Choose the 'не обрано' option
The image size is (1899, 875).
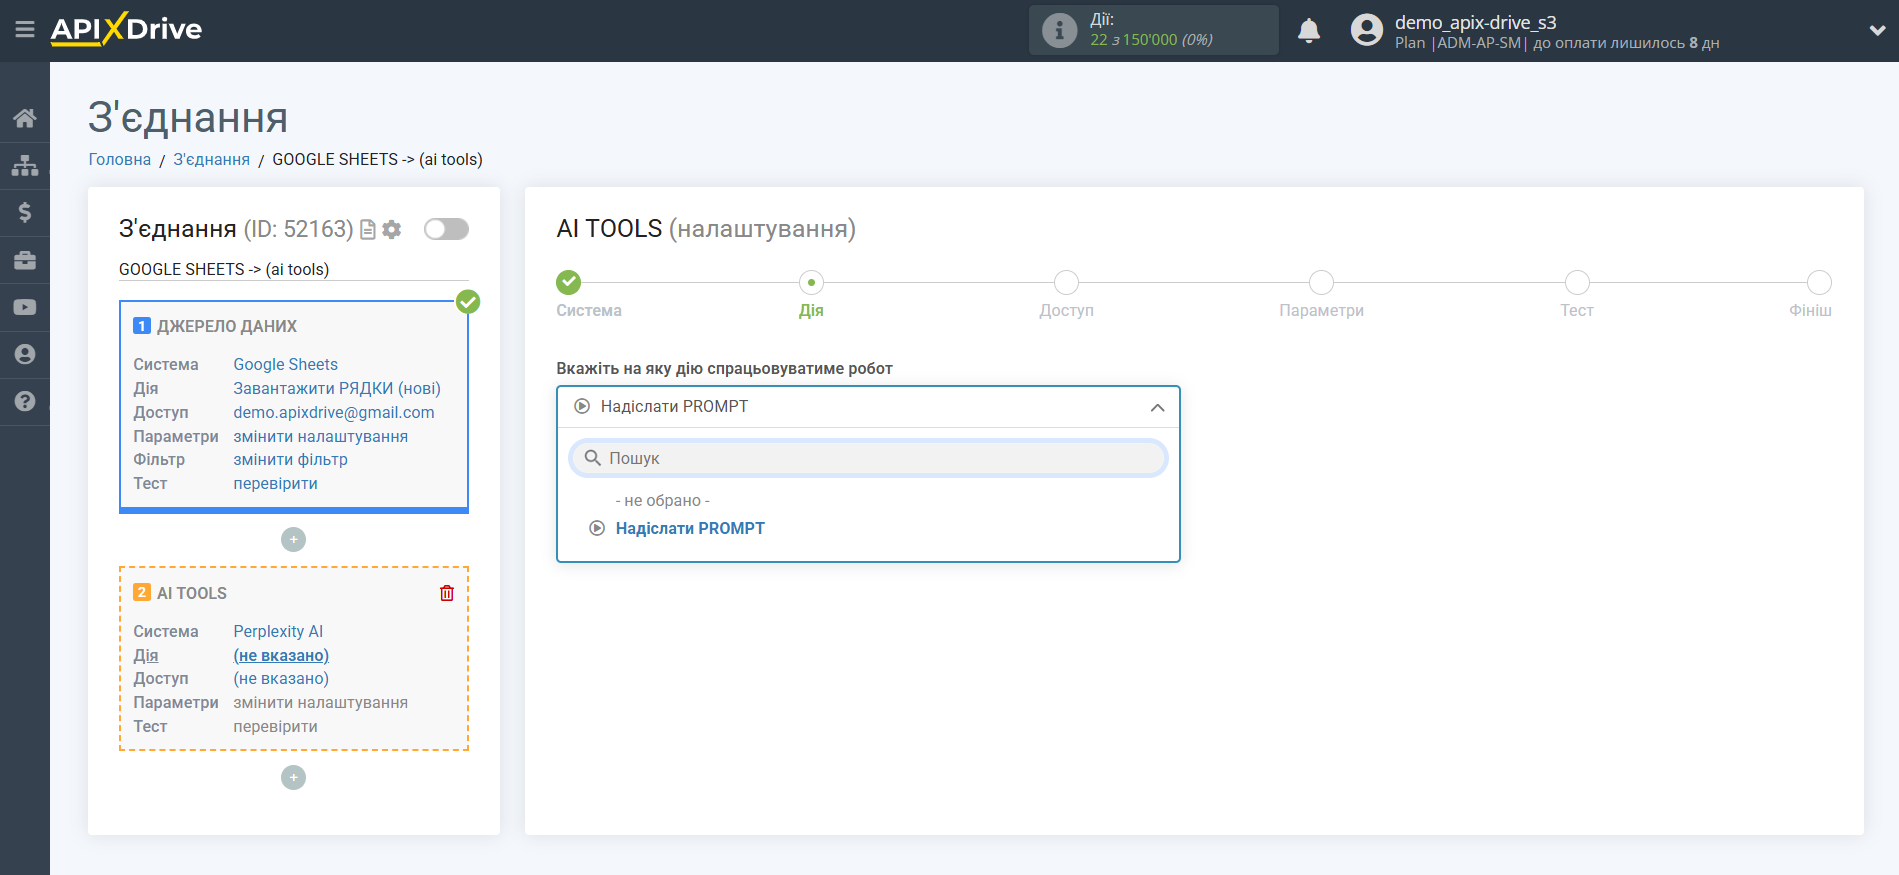[662, 501]
